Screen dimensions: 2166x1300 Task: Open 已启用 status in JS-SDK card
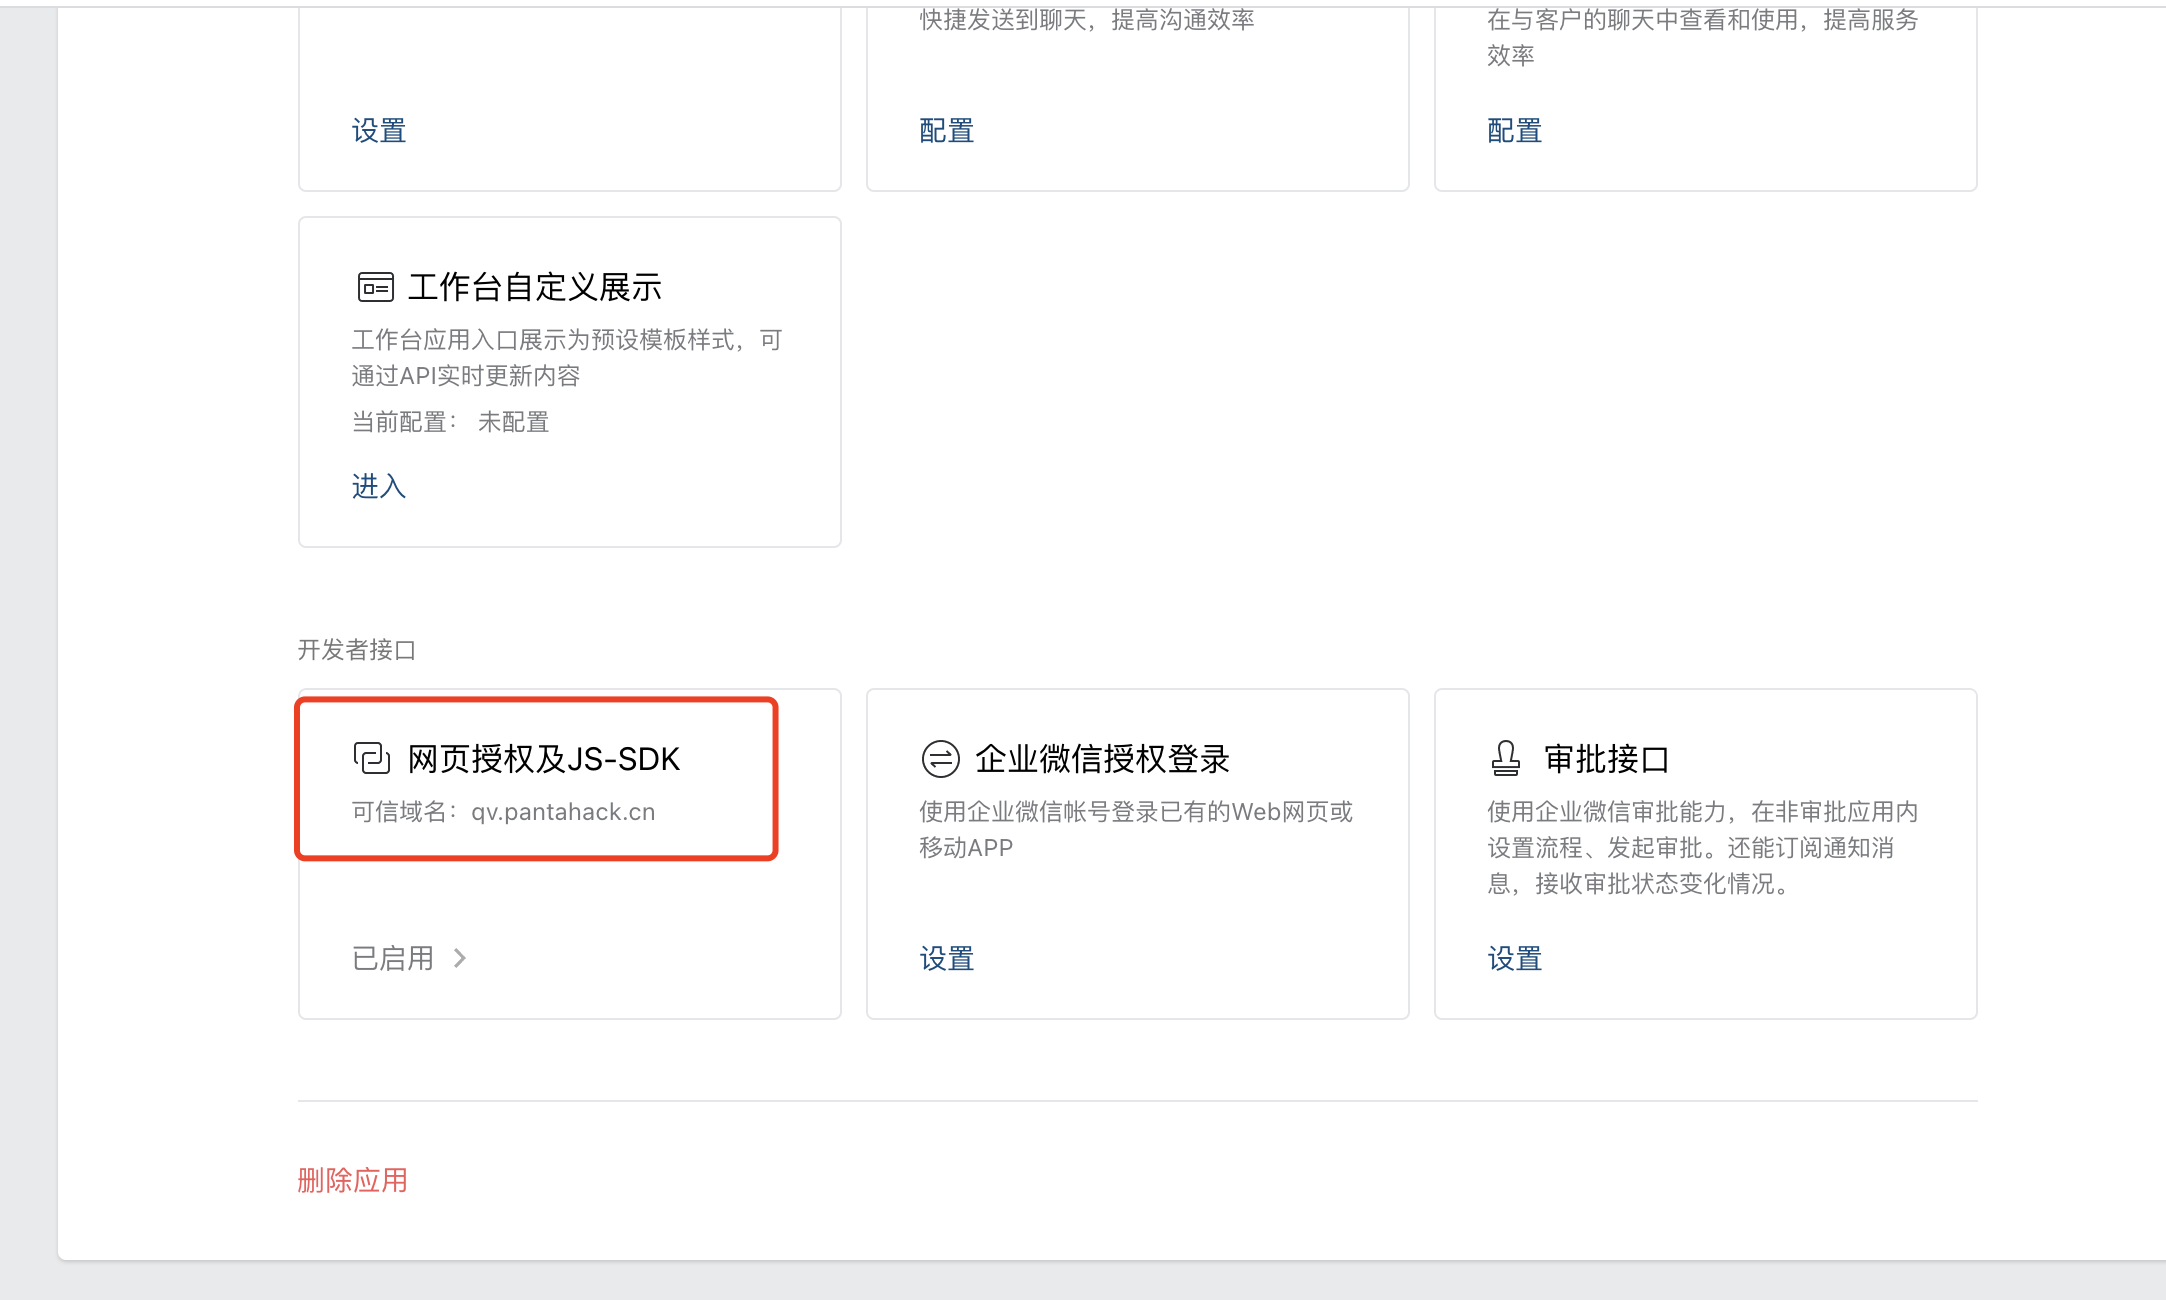coord(393,958)
